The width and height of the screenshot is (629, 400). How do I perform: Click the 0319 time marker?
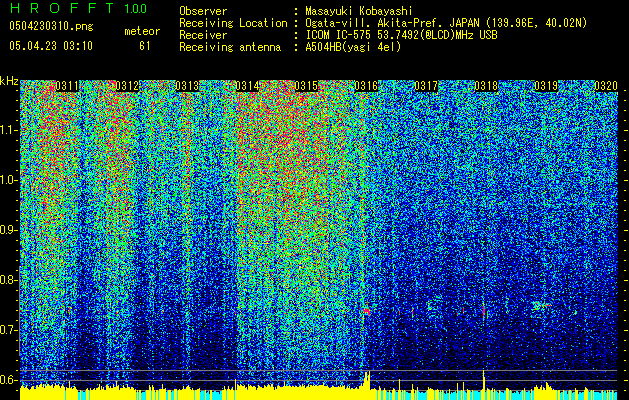click(546, 86)
